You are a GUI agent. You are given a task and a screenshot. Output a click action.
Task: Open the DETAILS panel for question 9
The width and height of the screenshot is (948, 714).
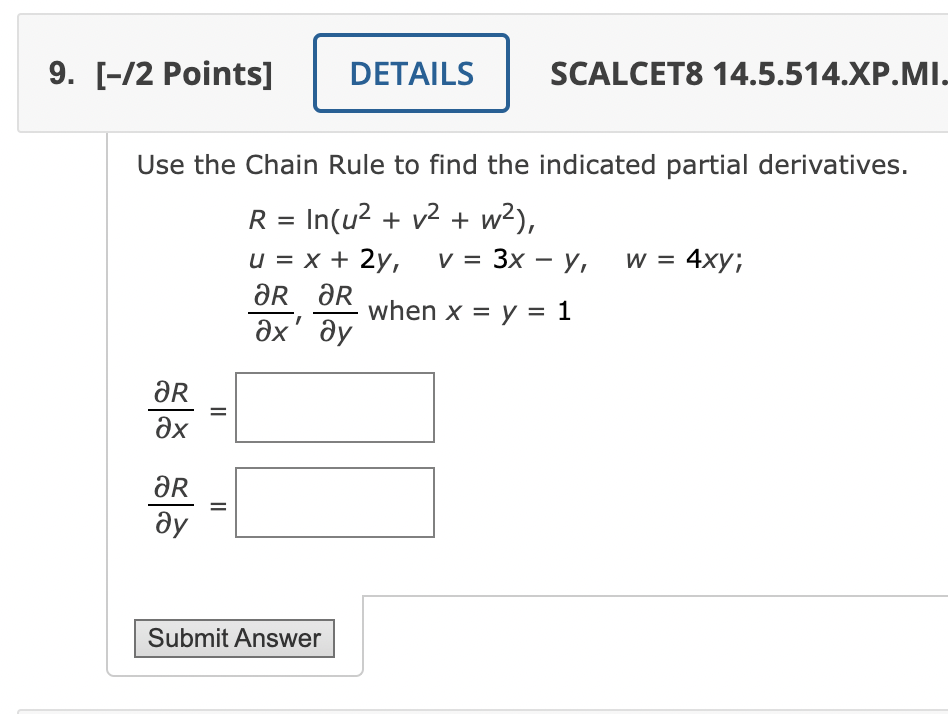pyautogui.click(x=411, y=72)
